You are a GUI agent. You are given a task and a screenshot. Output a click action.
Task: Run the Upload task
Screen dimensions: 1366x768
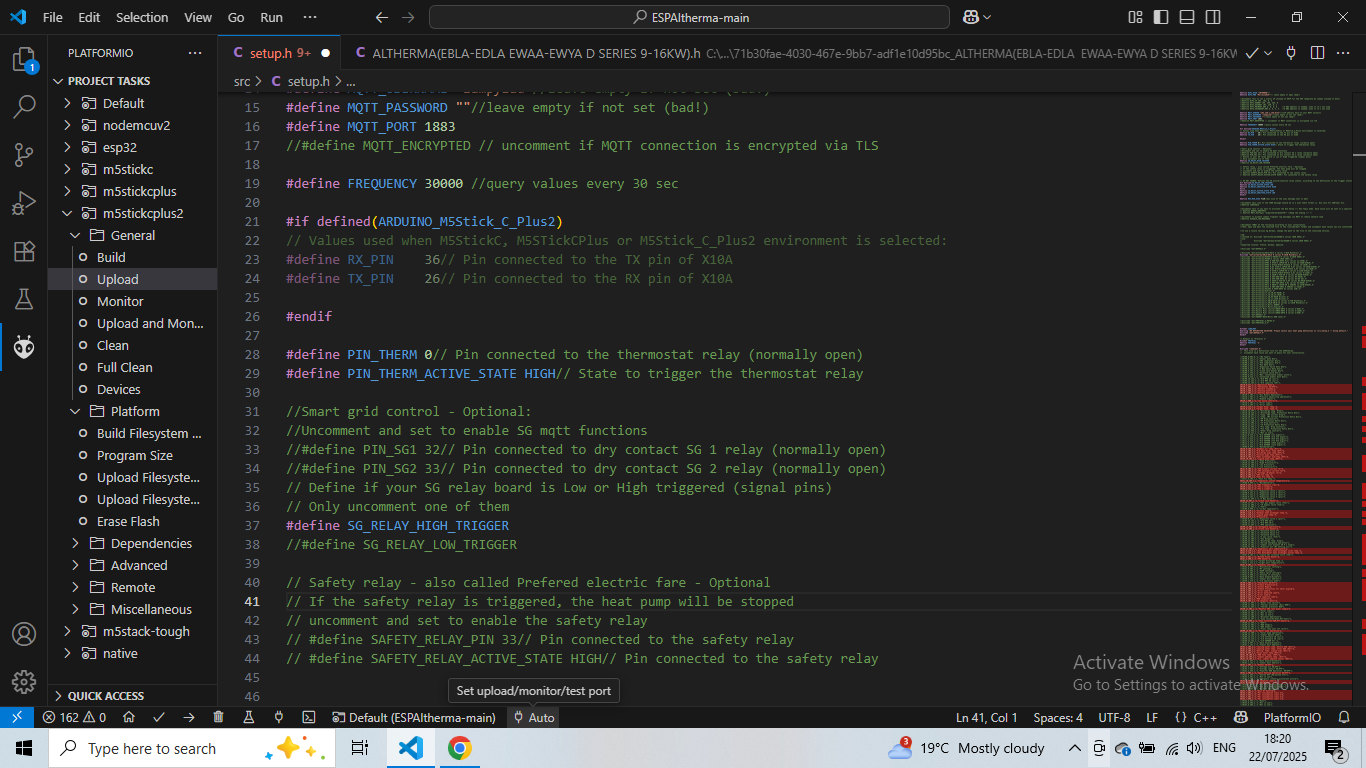[x=118, y=279]
